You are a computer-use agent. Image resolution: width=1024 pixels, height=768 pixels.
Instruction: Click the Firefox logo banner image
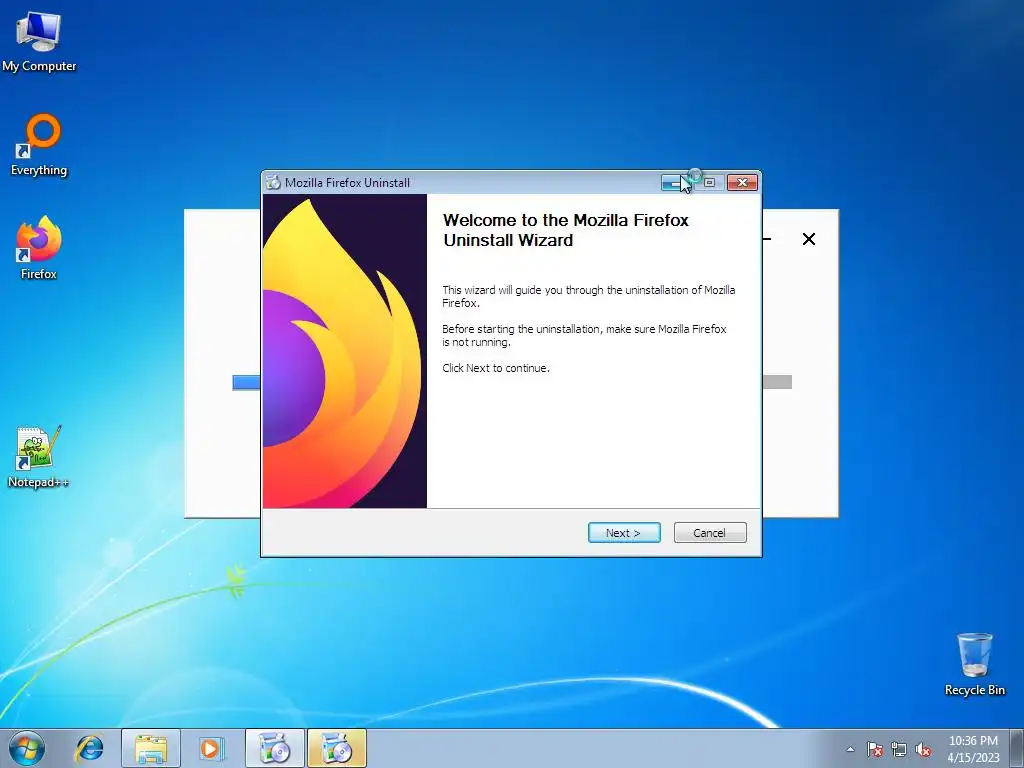pos(345,351)
